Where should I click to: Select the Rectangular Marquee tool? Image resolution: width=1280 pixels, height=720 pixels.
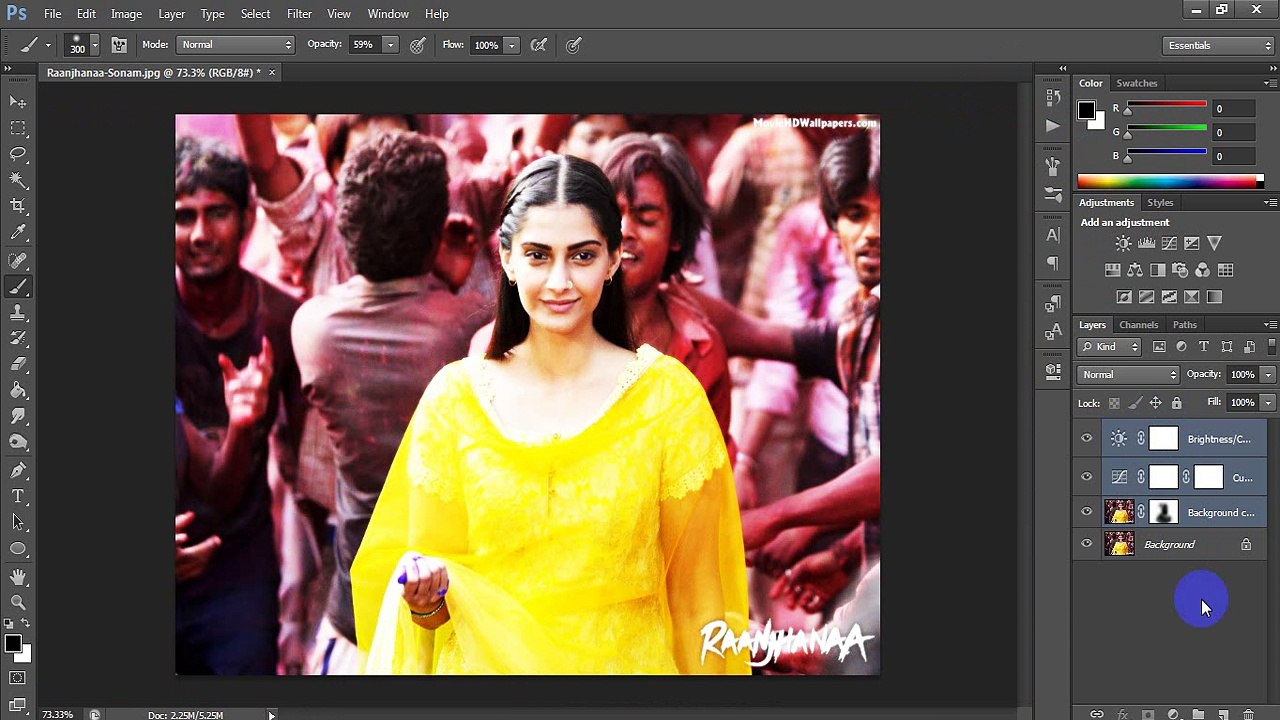18,128
